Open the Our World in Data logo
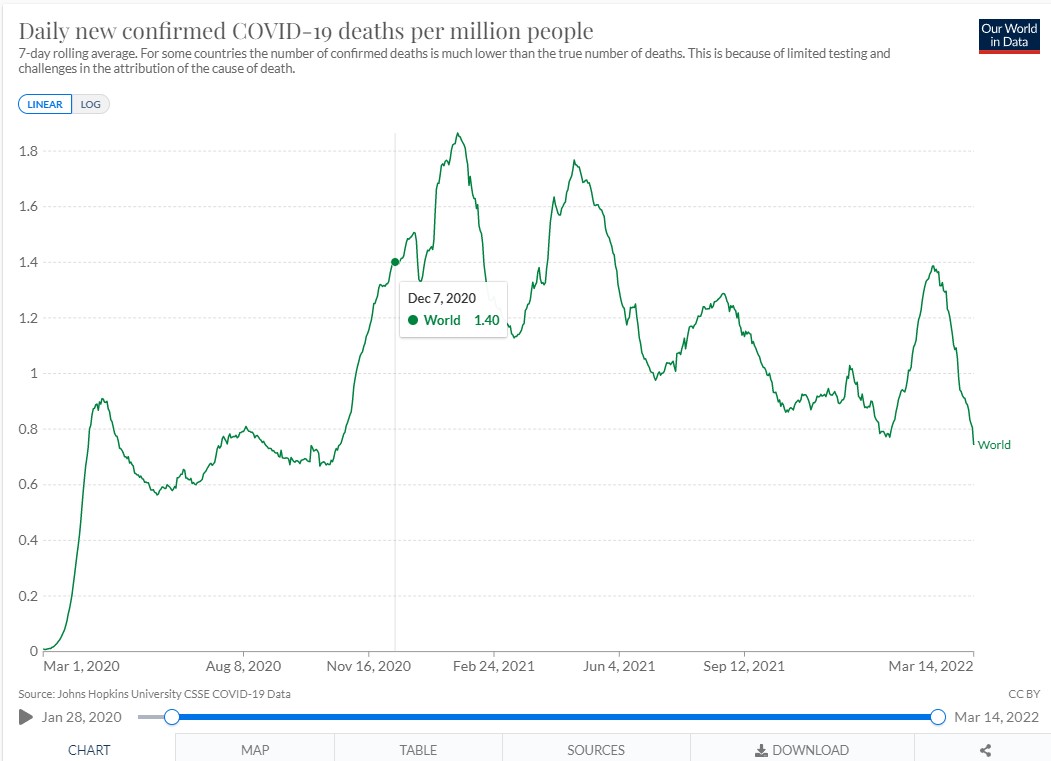The image size is (1051, 761). 1009,36
